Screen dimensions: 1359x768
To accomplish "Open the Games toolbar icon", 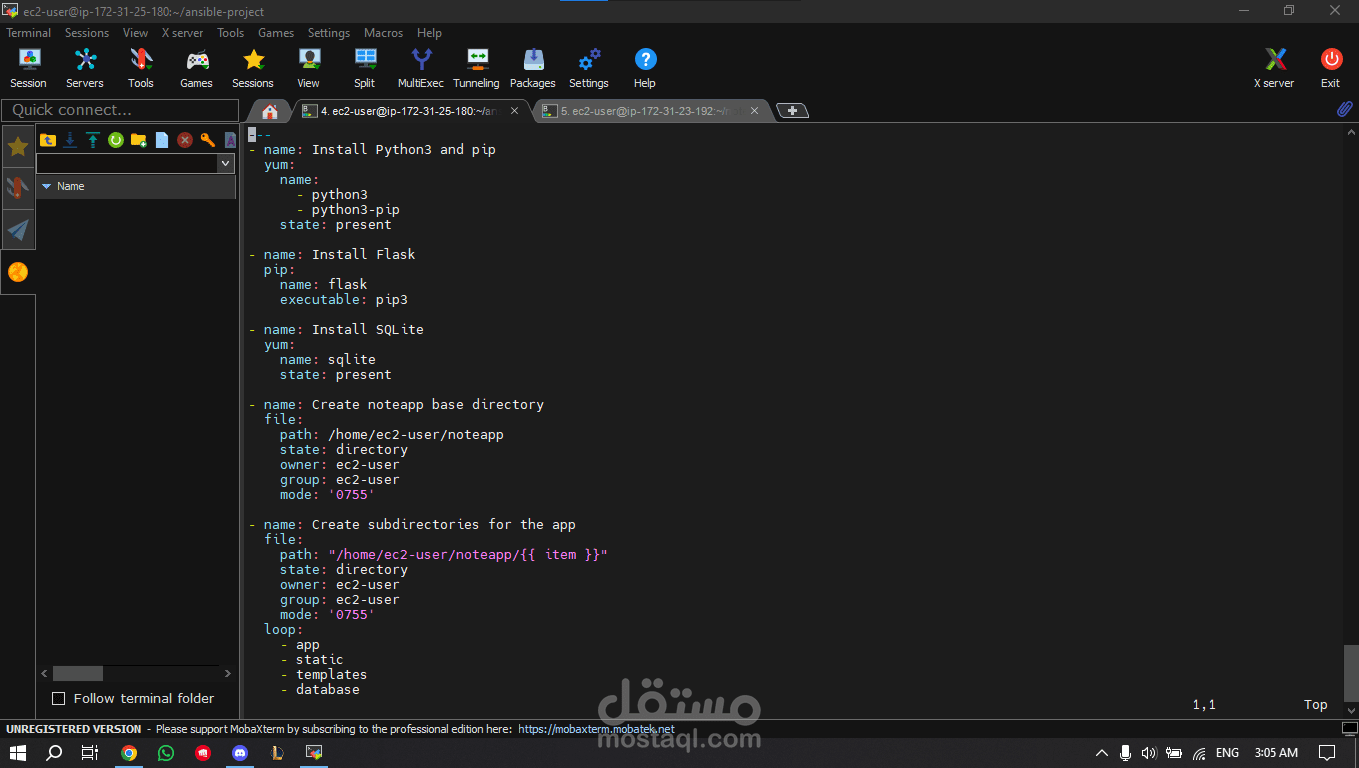I will (197, 68).
